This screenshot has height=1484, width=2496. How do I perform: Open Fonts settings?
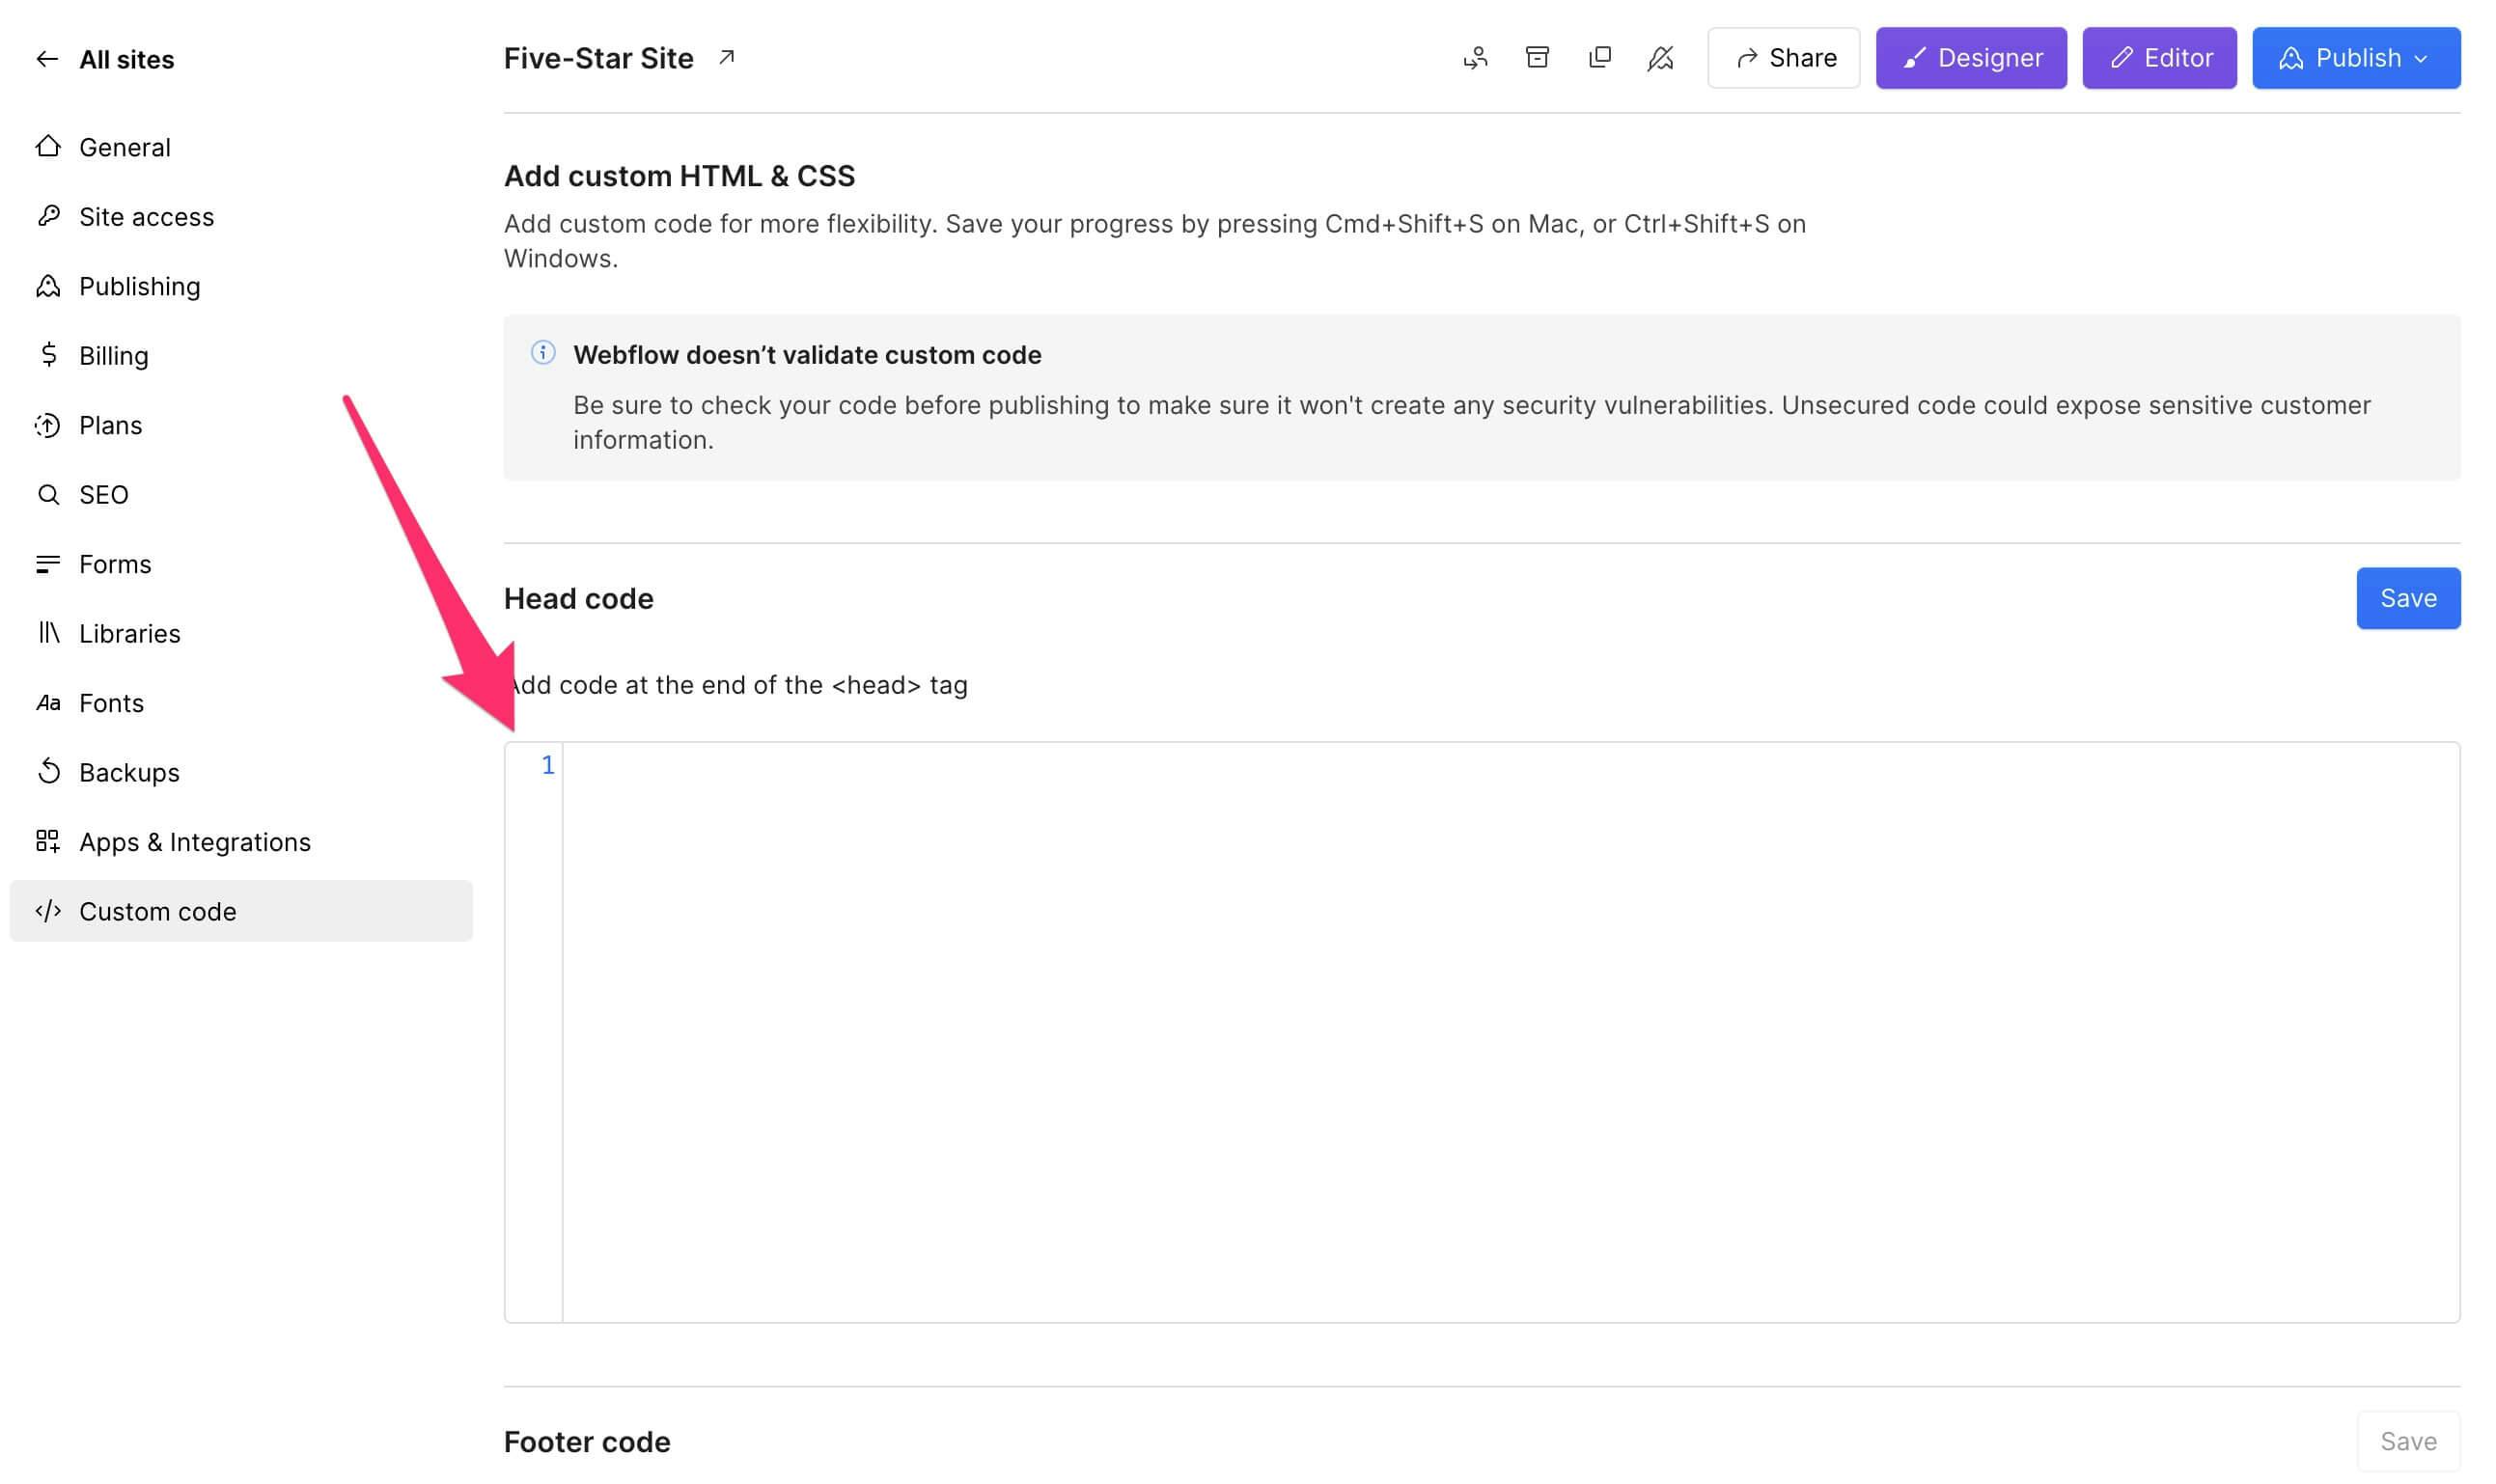click(x=240, y=703)
